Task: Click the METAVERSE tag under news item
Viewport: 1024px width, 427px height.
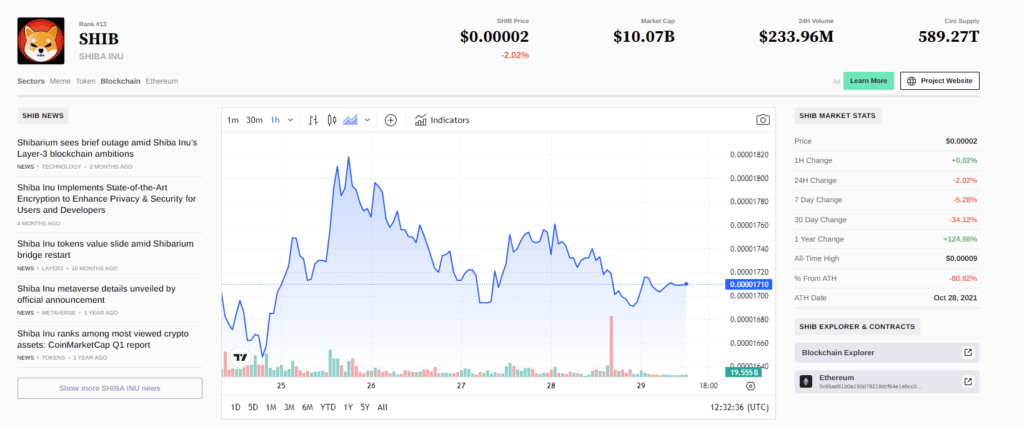Action: [59, 313]
